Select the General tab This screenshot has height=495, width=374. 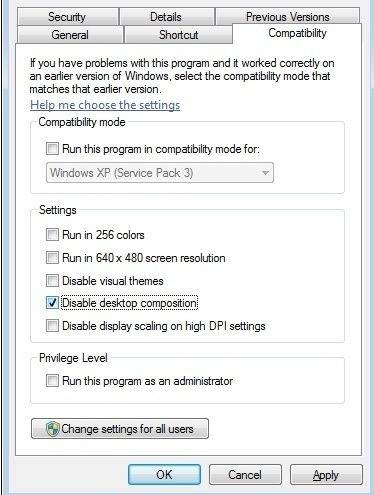pyautogui.click(x=70, y=34)
